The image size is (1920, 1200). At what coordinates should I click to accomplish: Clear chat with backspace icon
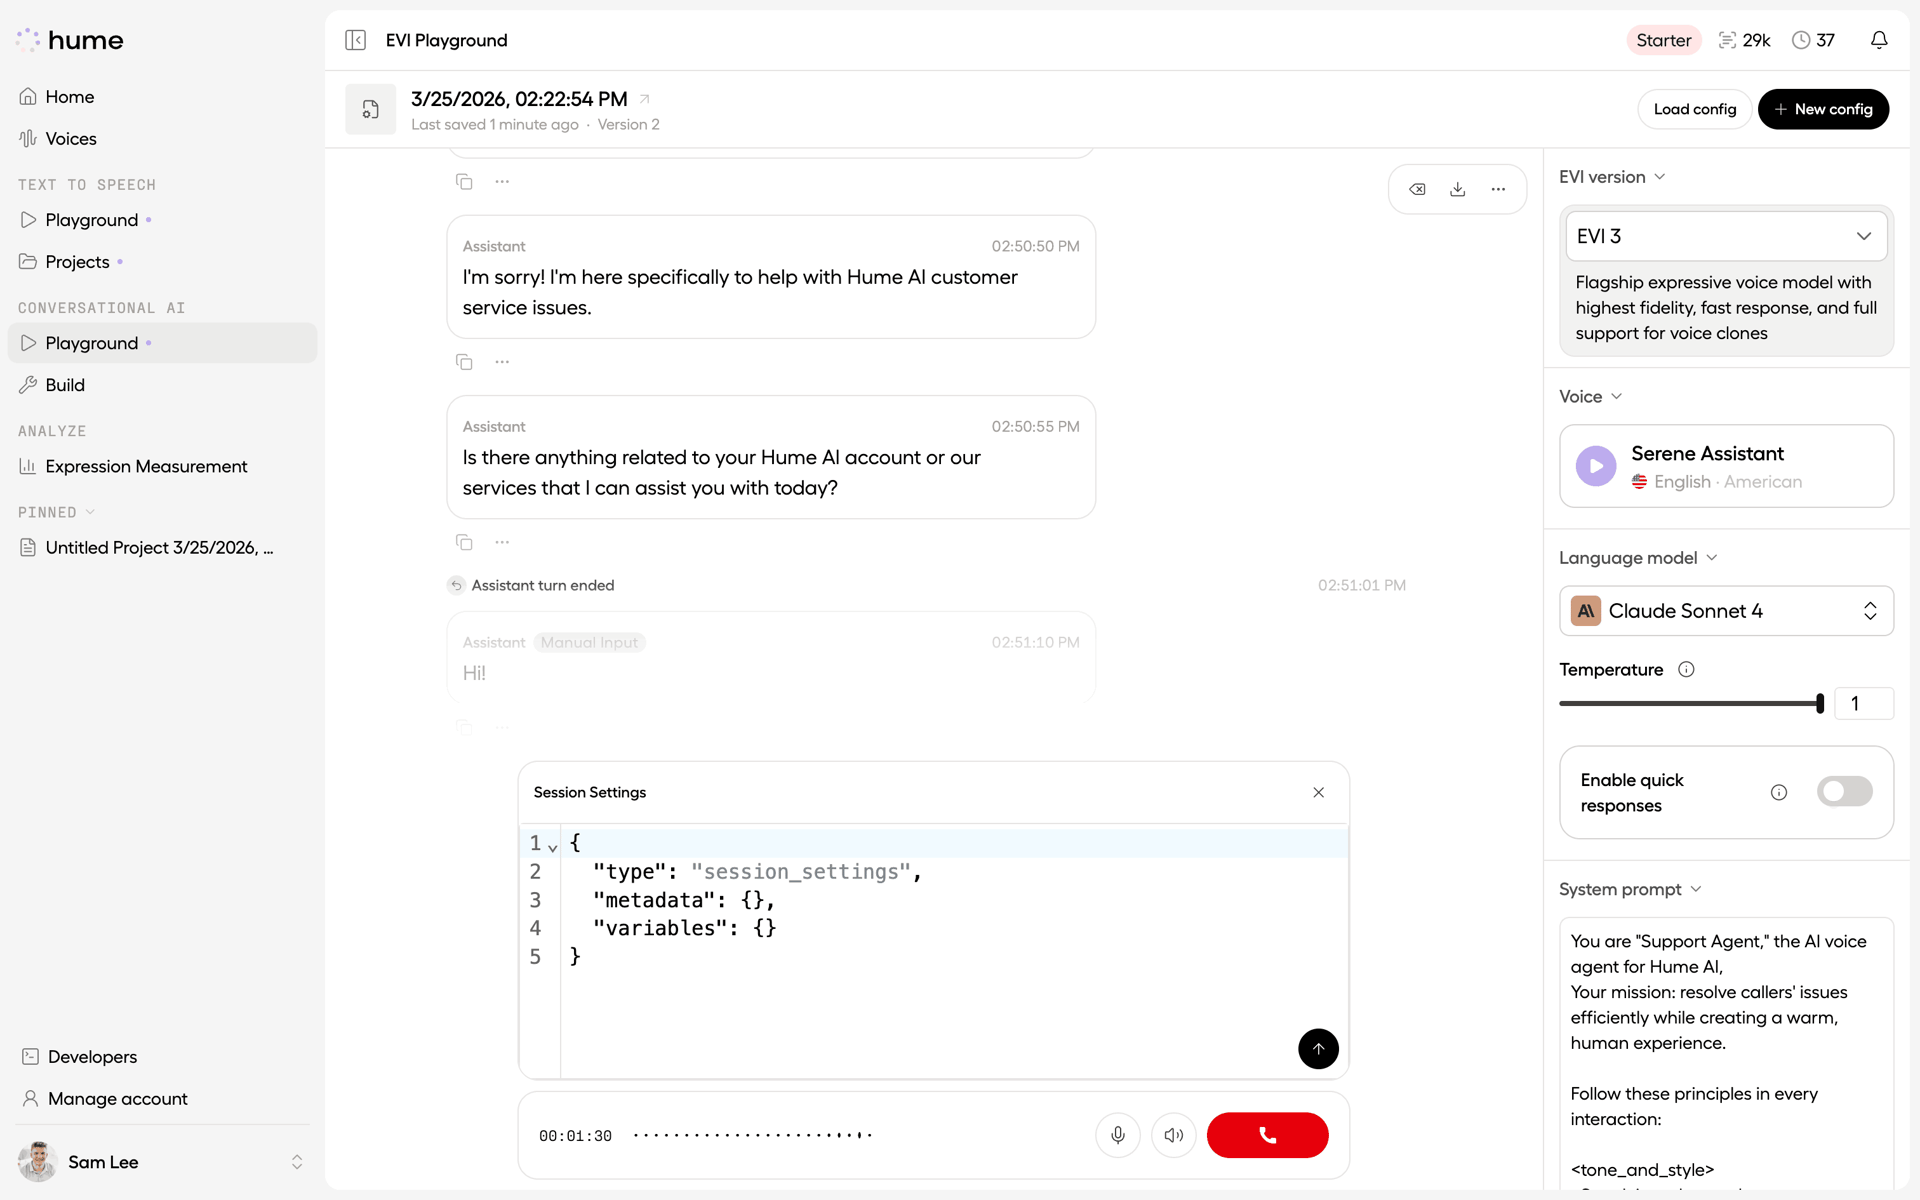1417,189
